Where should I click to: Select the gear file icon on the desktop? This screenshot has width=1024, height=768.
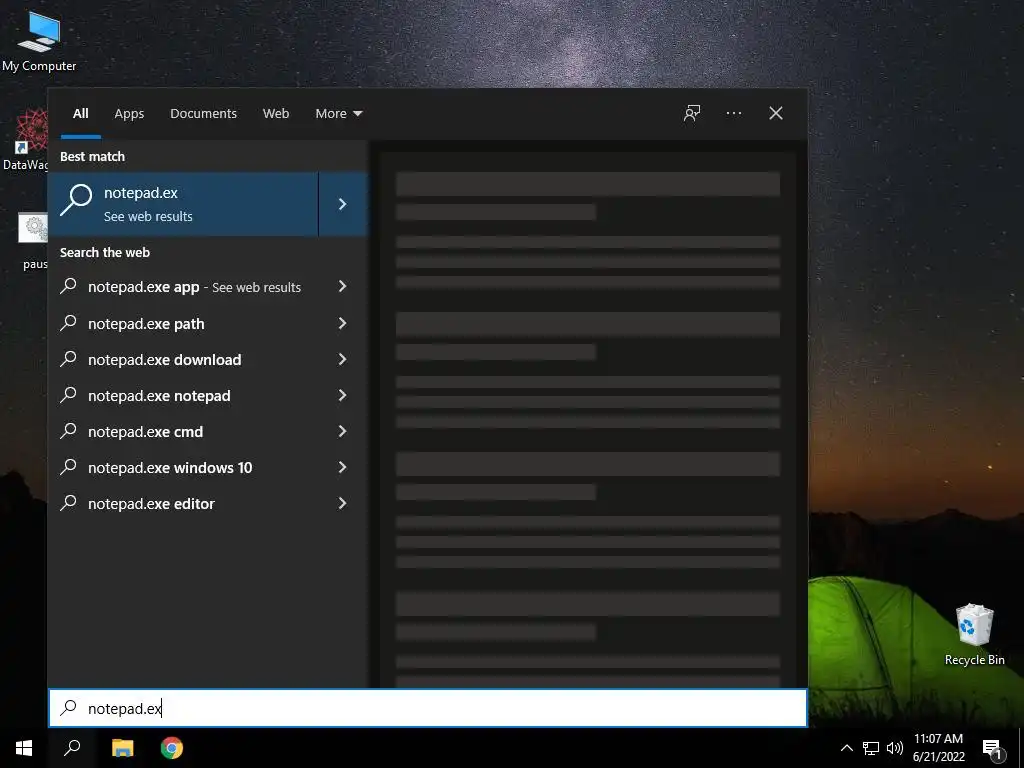point(33,229)
